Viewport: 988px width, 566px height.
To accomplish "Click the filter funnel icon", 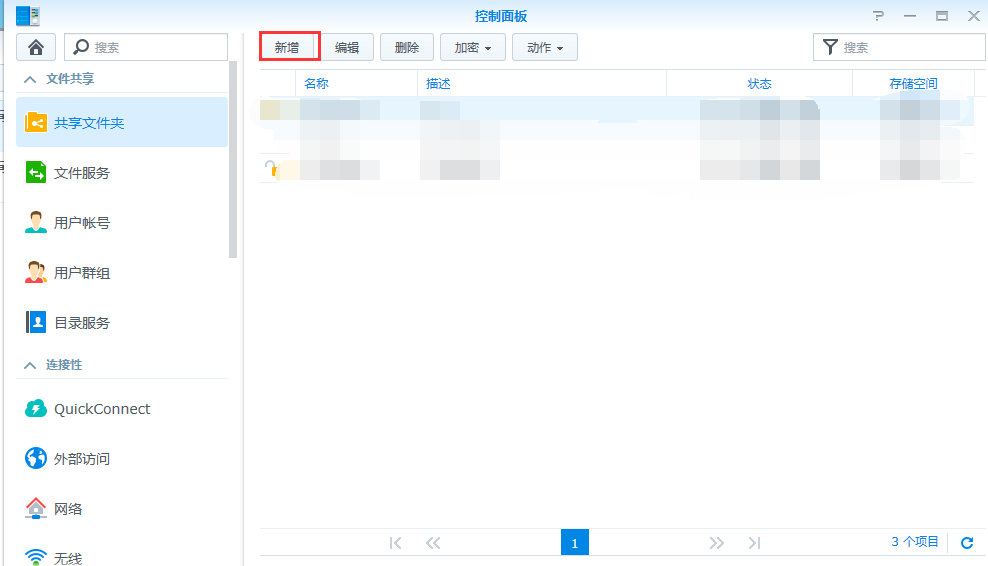I will (x=830, y=47).
